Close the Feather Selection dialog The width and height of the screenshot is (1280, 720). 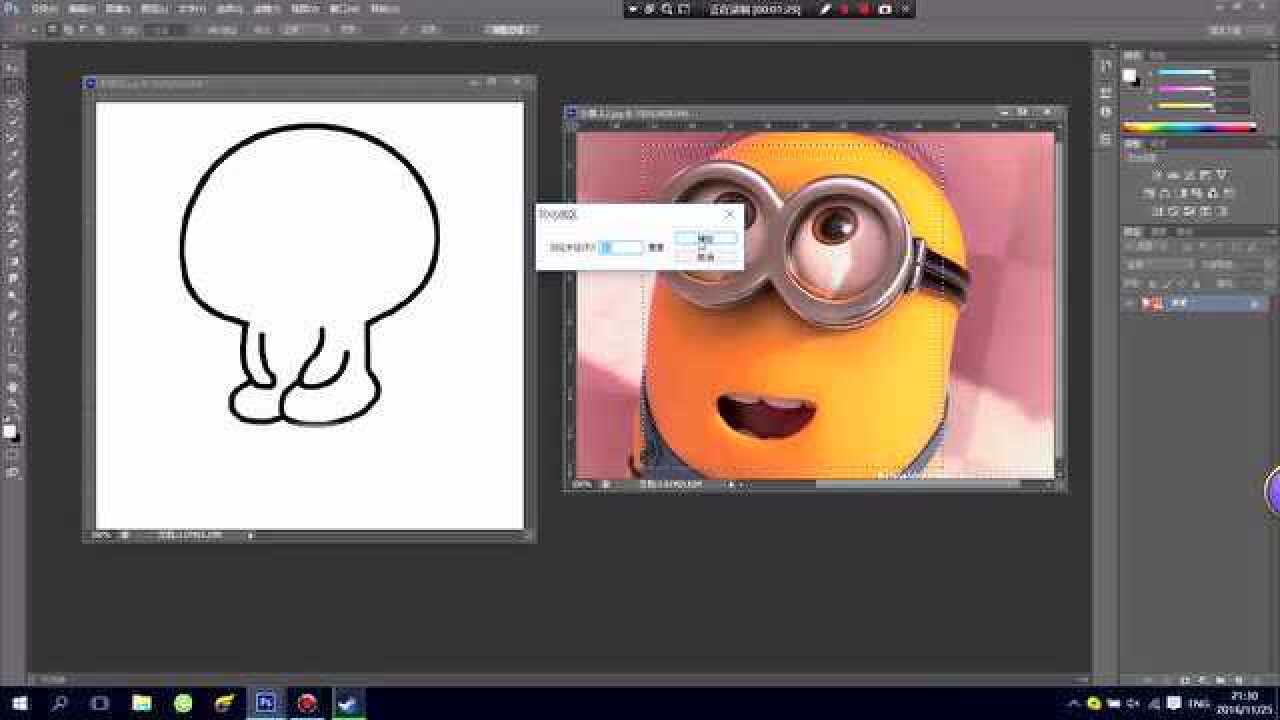pyautogui.click(x=729, y=214)
